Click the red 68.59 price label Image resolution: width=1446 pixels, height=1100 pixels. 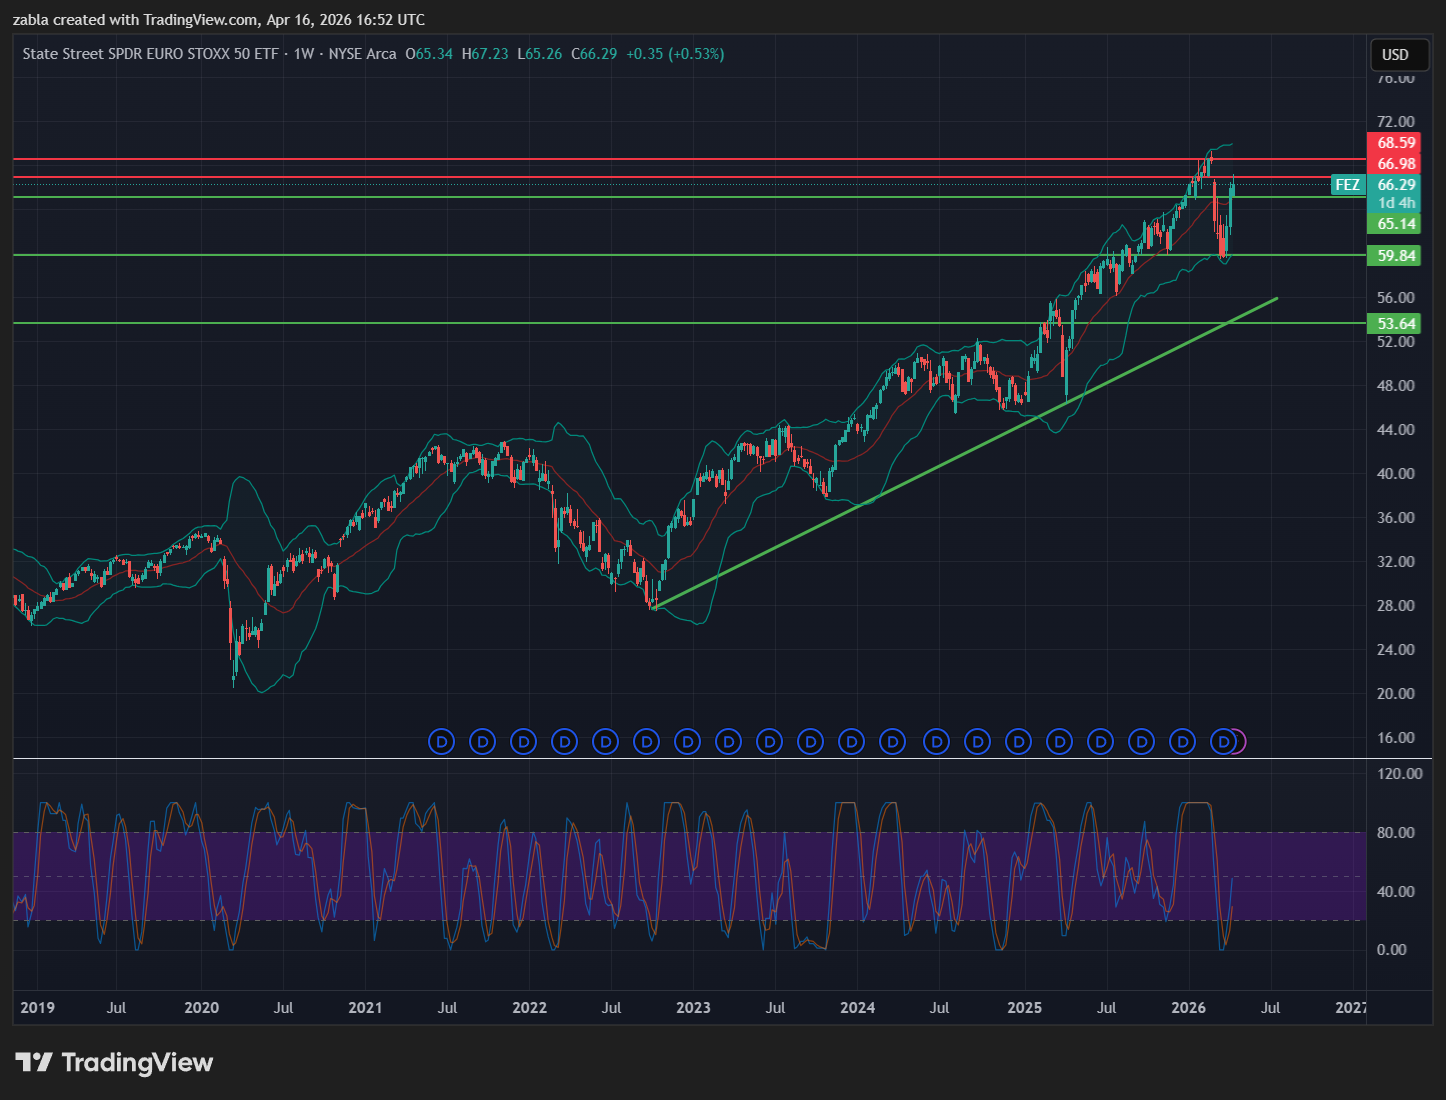click(1395, 143)
